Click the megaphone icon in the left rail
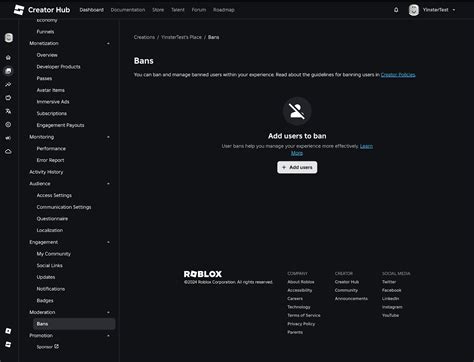Image resolution: width=474 pixels, height=362 pixels. [x=8, y=138]
